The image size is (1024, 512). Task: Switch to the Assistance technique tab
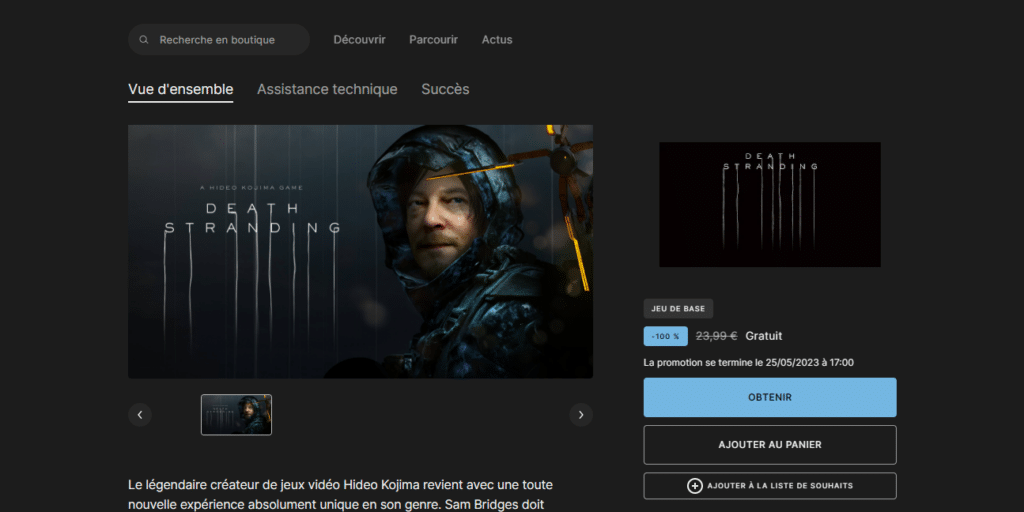[x=327, y=89]
